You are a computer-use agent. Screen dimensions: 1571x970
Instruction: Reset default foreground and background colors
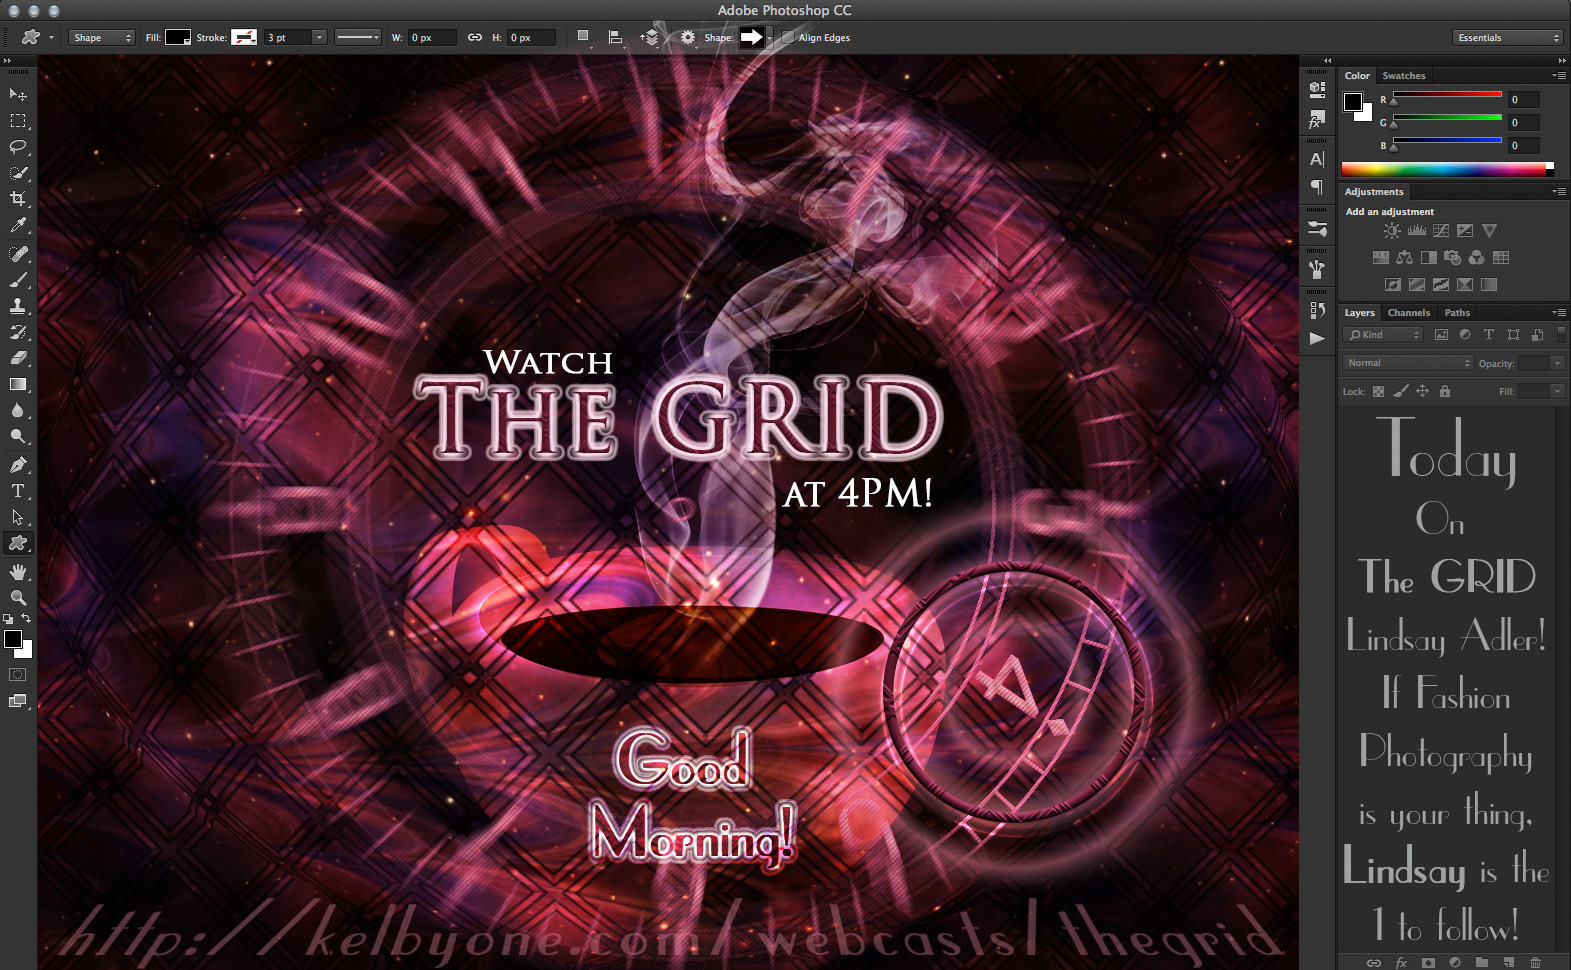8,619
